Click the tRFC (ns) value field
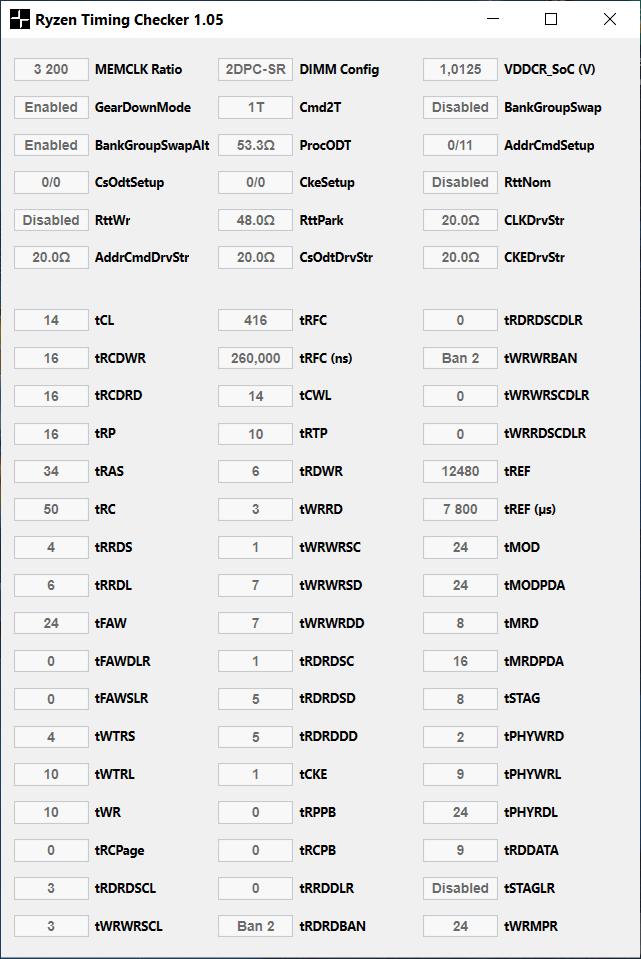 256,358
